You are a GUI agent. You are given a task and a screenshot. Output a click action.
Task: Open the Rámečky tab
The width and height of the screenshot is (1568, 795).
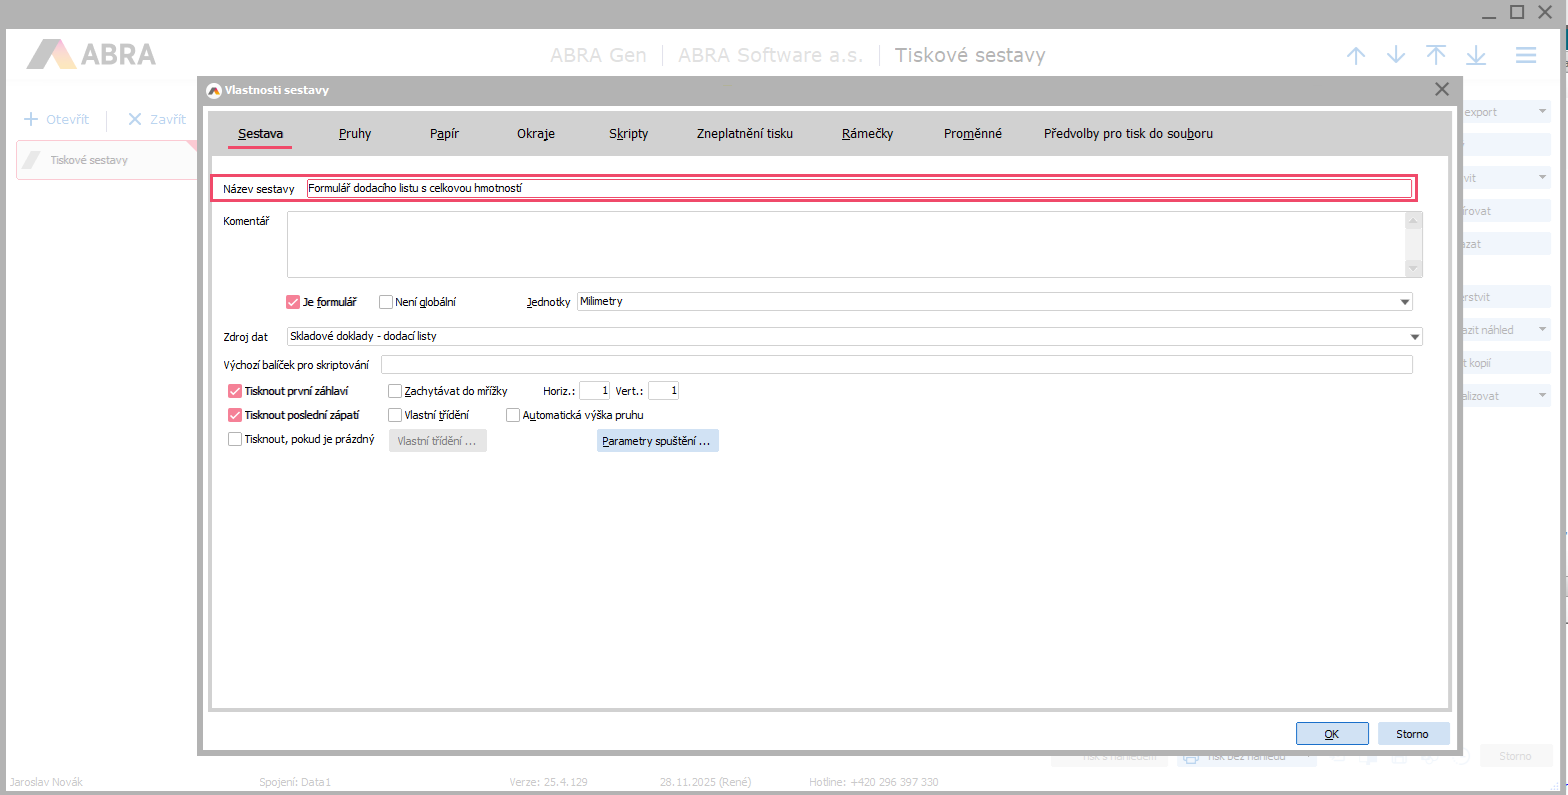coord(867,133)
